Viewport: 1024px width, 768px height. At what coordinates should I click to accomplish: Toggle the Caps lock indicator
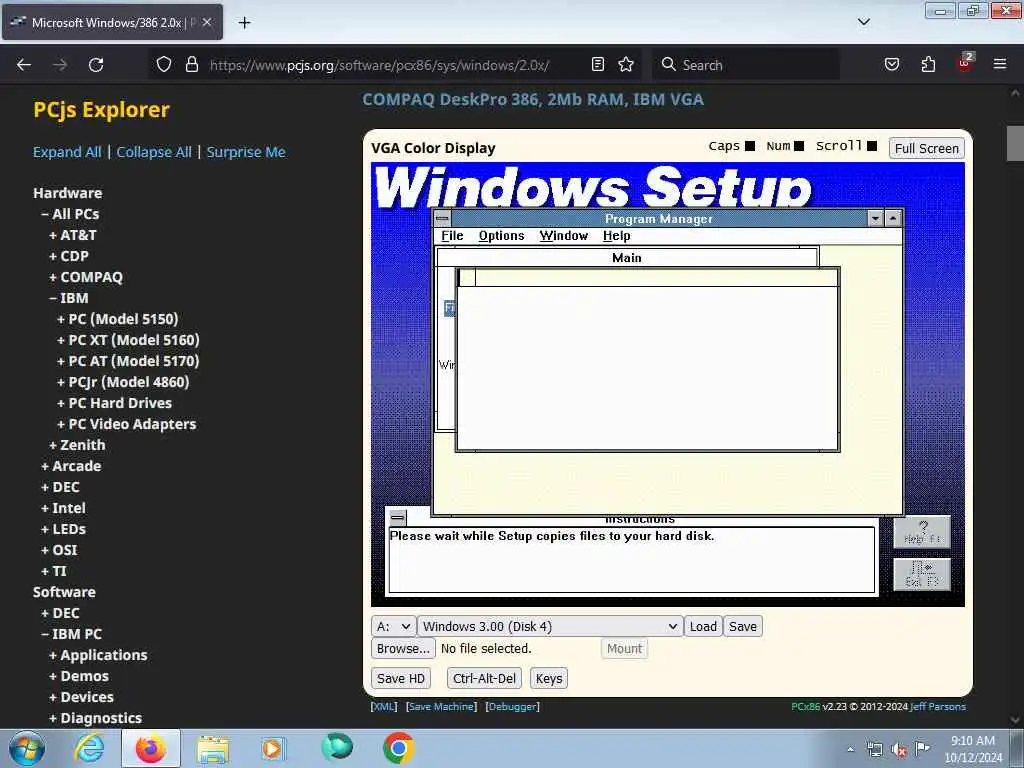click(750, 146)
